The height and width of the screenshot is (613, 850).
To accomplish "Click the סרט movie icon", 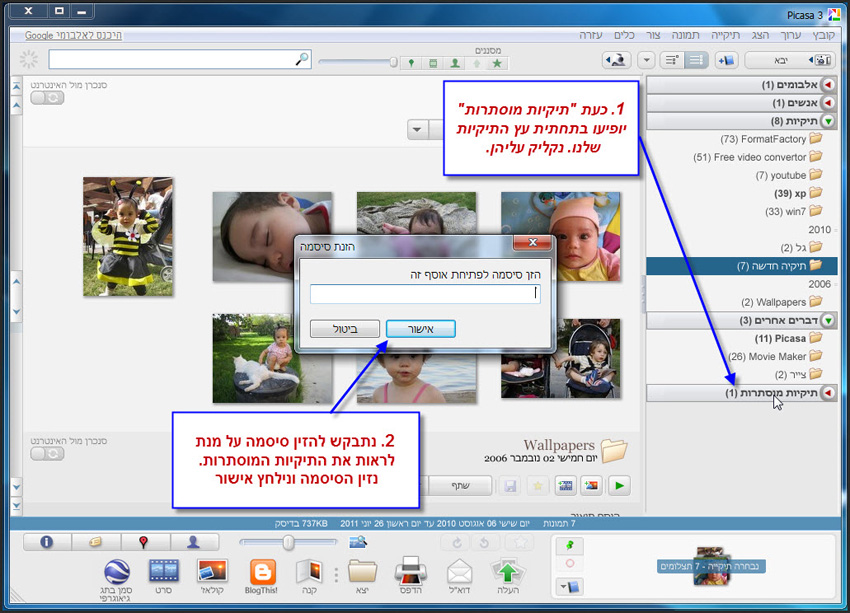I will coord(164,577).
